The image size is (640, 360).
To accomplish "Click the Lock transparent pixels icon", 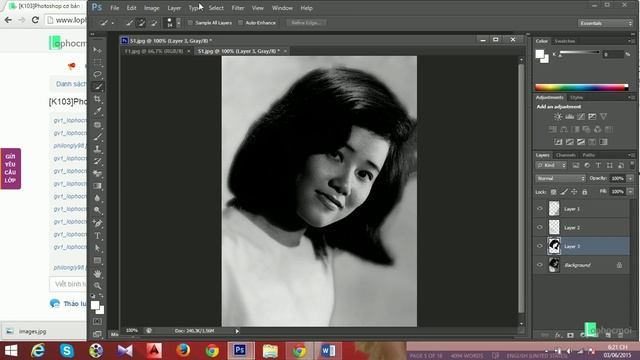I will coord(553,192).
